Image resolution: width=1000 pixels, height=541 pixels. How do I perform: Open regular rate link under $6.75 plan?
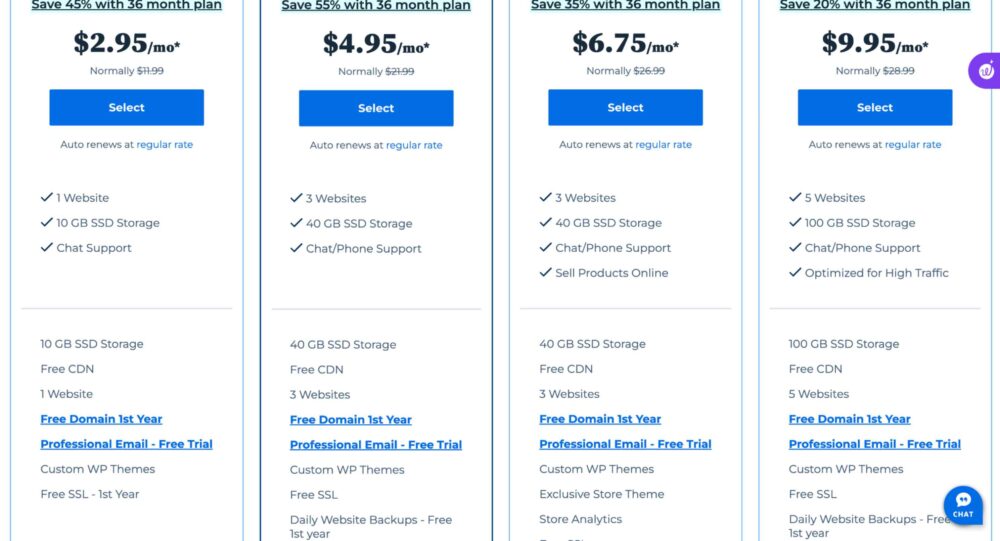pyautogui.click(x=663, y=145)
